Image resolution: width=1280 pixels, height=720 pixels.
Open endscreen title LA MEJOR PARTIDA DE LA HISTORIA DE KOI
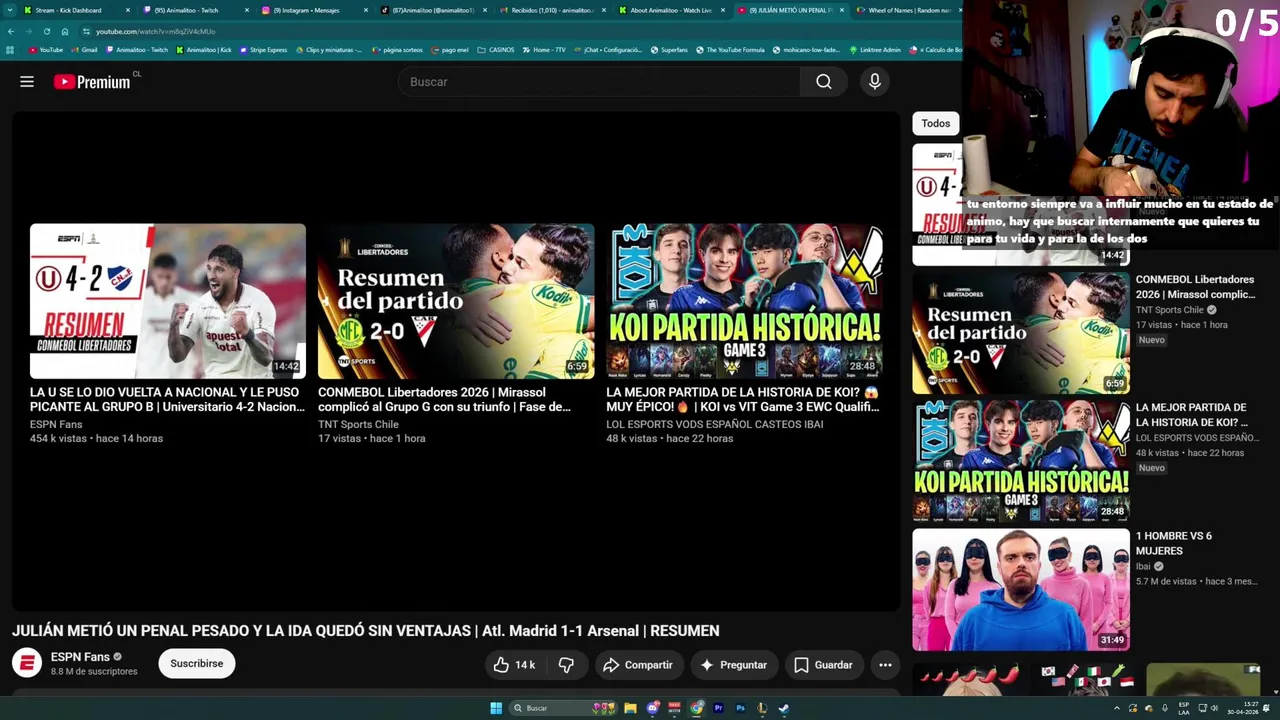pos(743,400)
